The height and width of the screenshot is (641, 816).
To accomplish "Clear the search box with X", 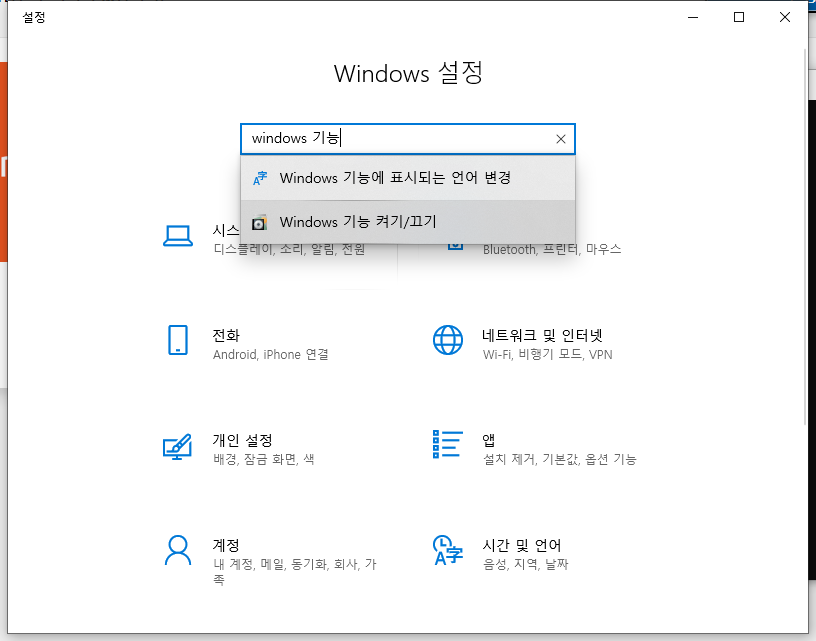I will [560, 139].
